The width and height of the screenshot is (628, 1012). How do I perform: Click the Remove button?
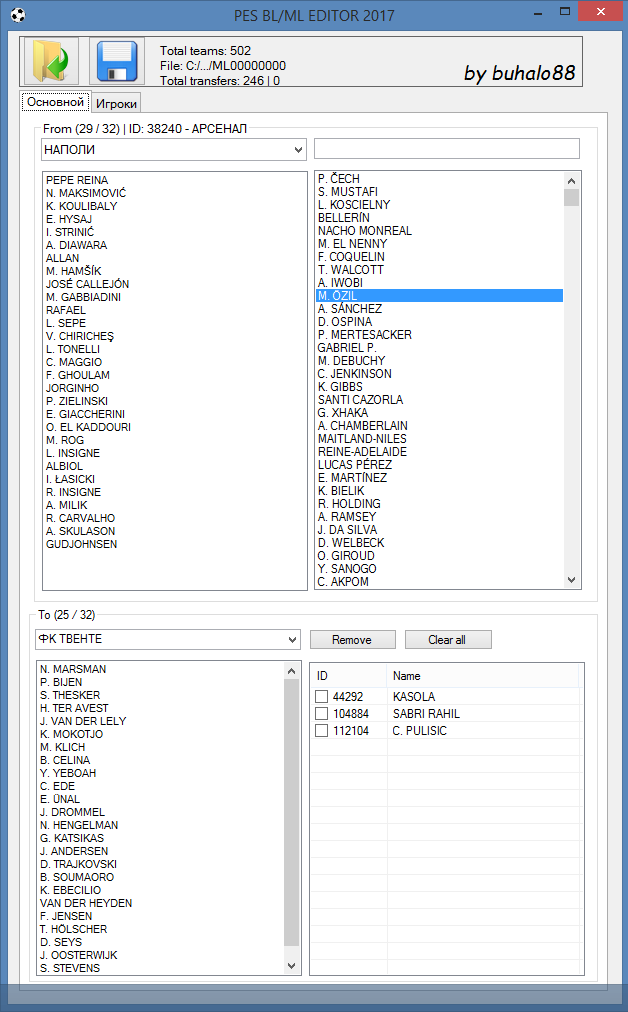352,640
